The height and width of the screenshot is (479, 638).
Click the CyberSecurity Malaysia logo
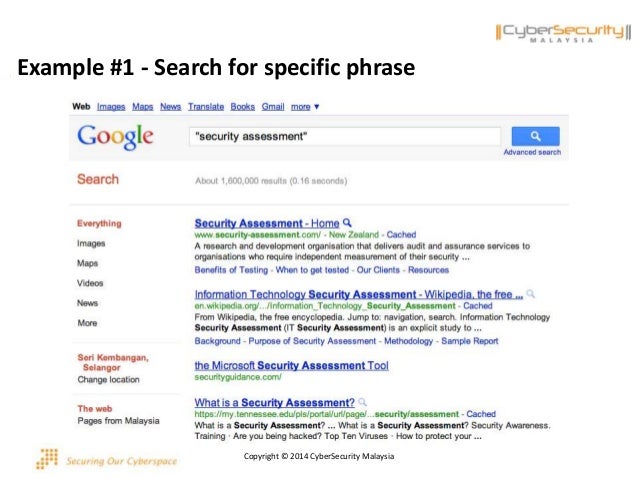563,33
